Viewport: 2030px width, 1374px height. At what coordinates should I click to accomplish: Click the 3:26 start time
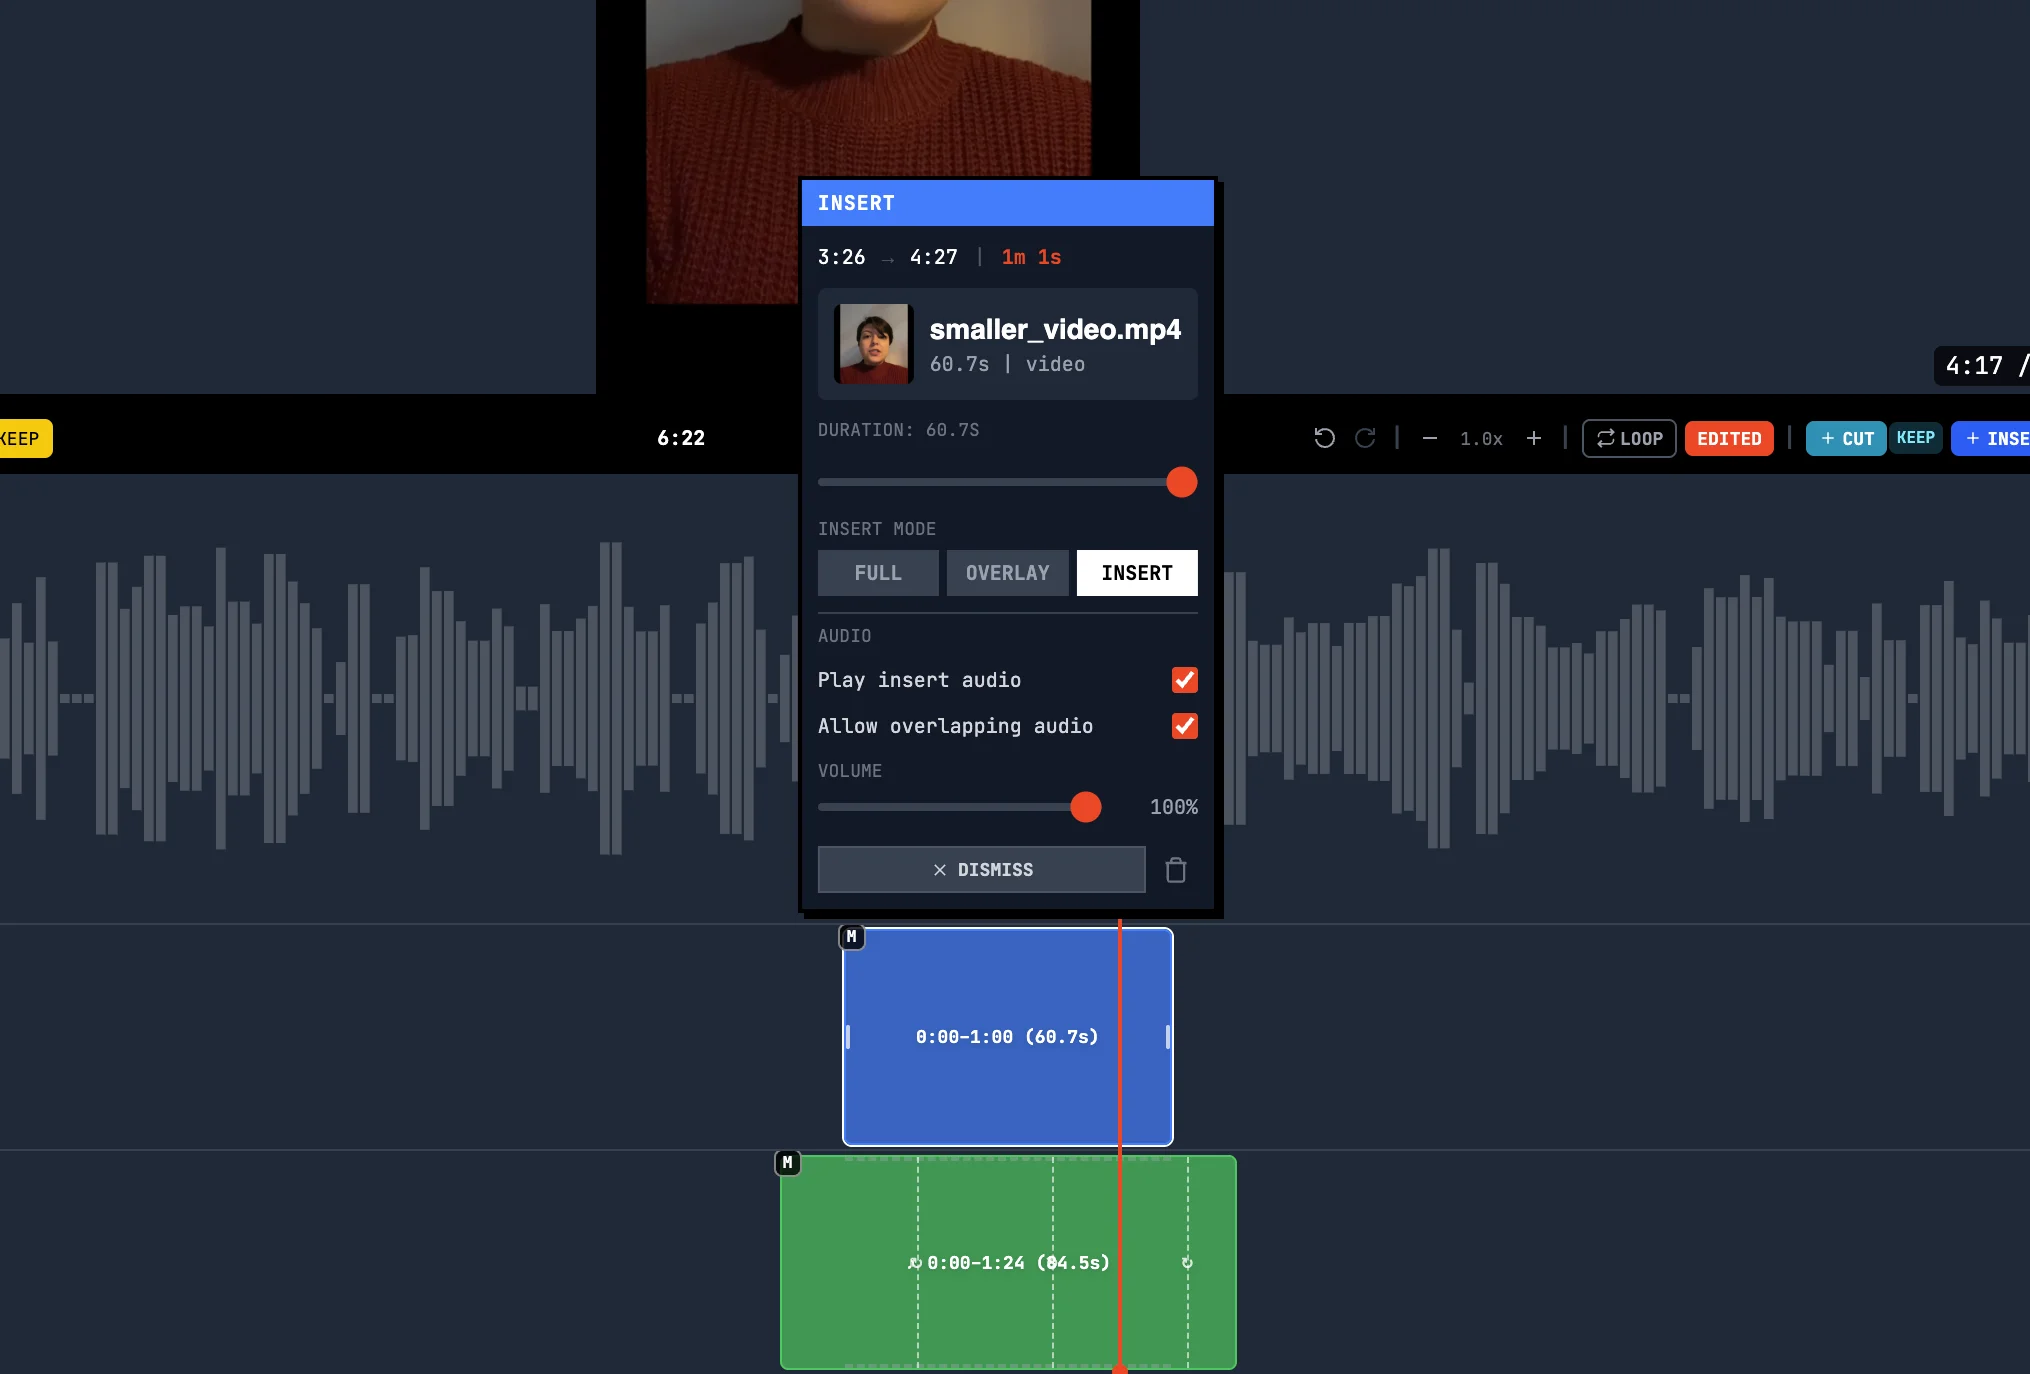point(842,257)
